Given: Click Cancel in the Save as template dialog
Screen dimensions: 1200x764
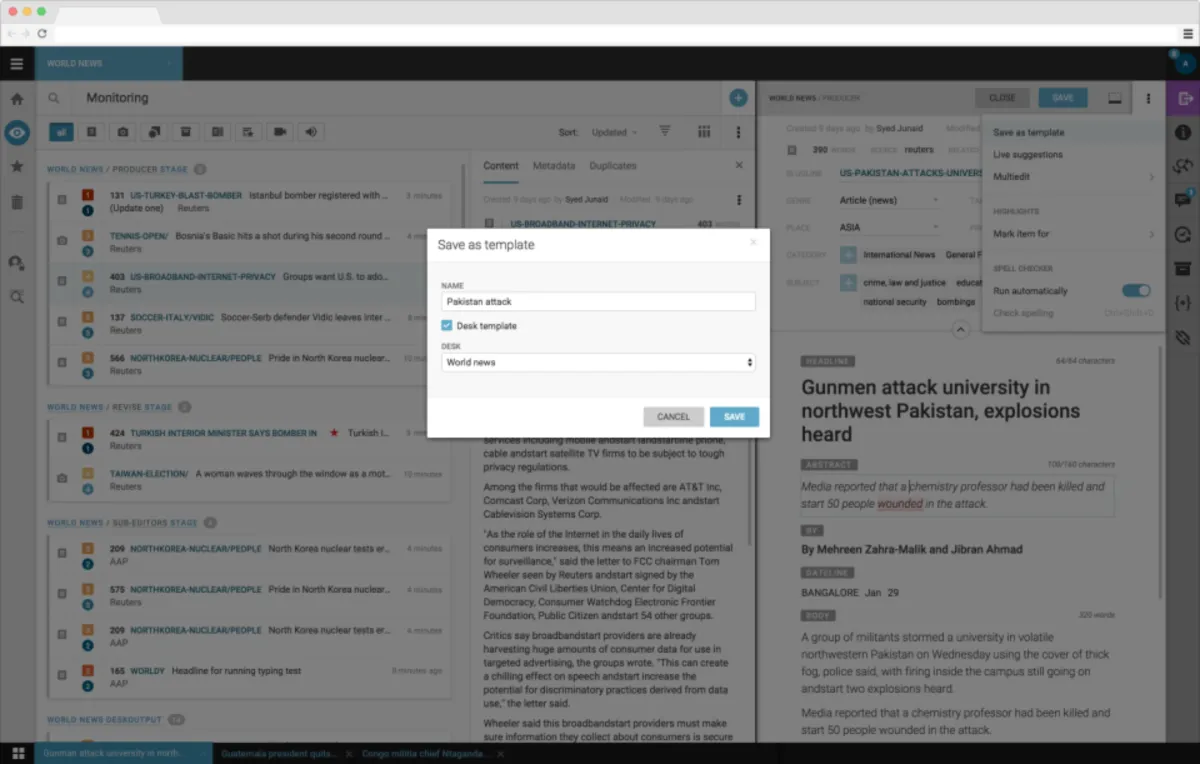Looking at the screenshot, I should coord(674,416).
